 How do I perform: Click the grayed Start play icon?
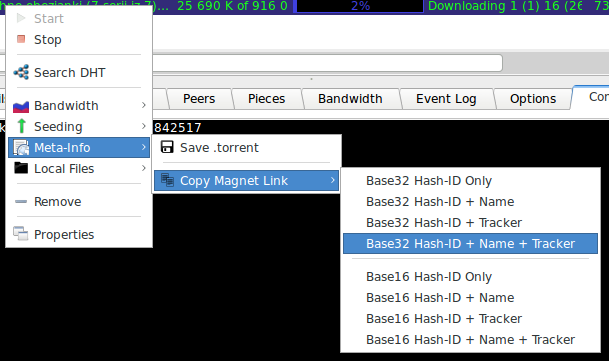tap(21, 18)
